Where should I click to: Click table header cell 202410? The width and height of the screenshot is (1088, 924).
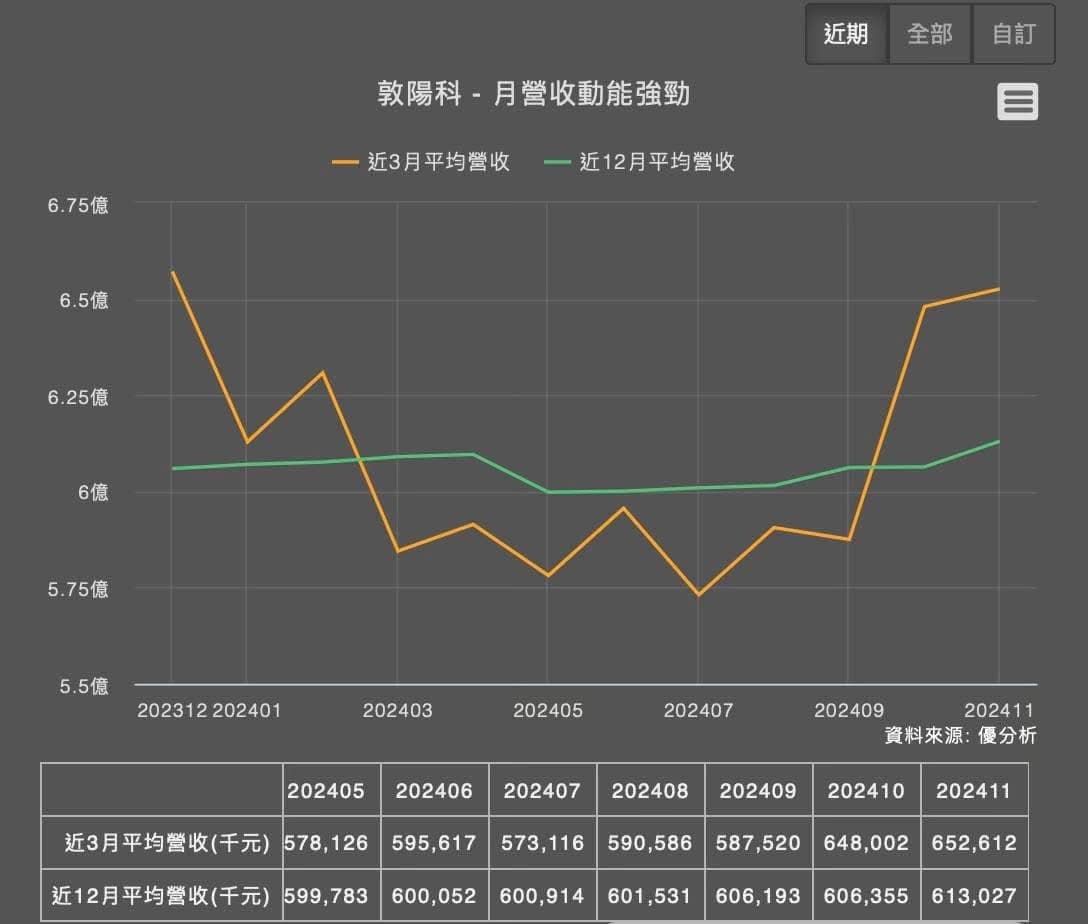[867, 790]
